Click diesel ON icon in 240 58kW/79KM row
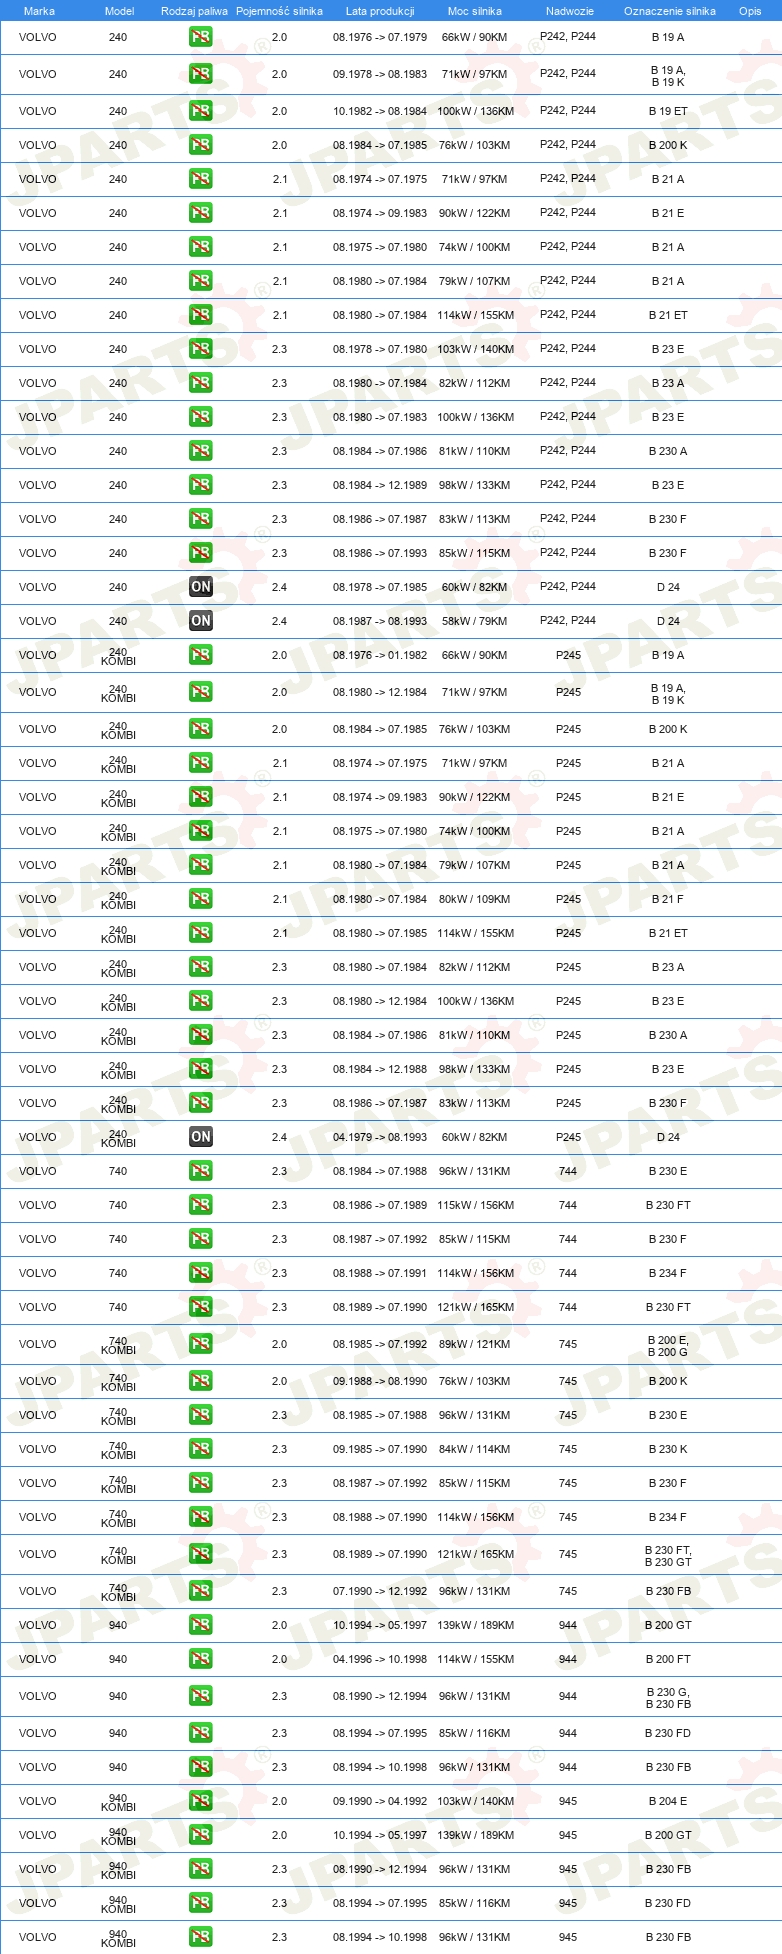Screen dimensions: 782x1954 tap(200, 621)
